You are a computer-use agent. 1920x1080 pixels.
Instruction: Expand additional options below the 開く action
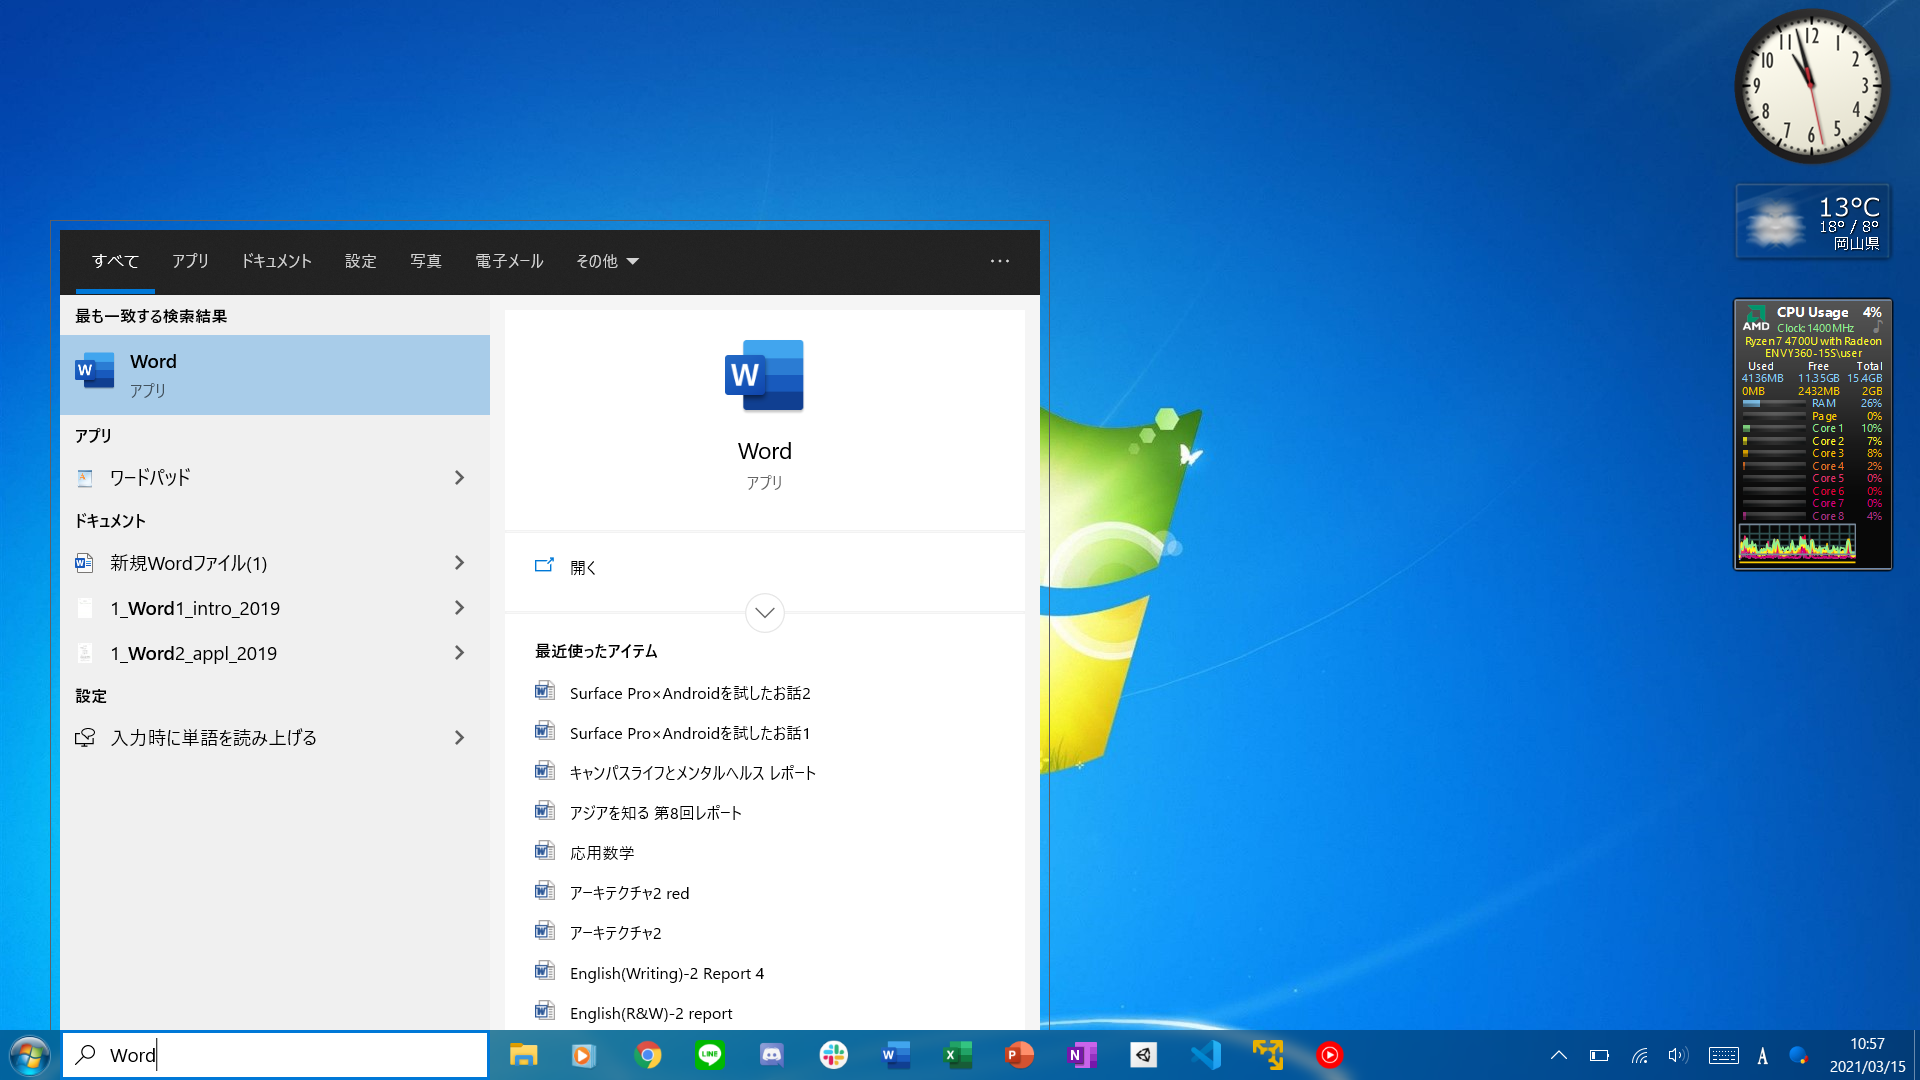pos(764,613)
